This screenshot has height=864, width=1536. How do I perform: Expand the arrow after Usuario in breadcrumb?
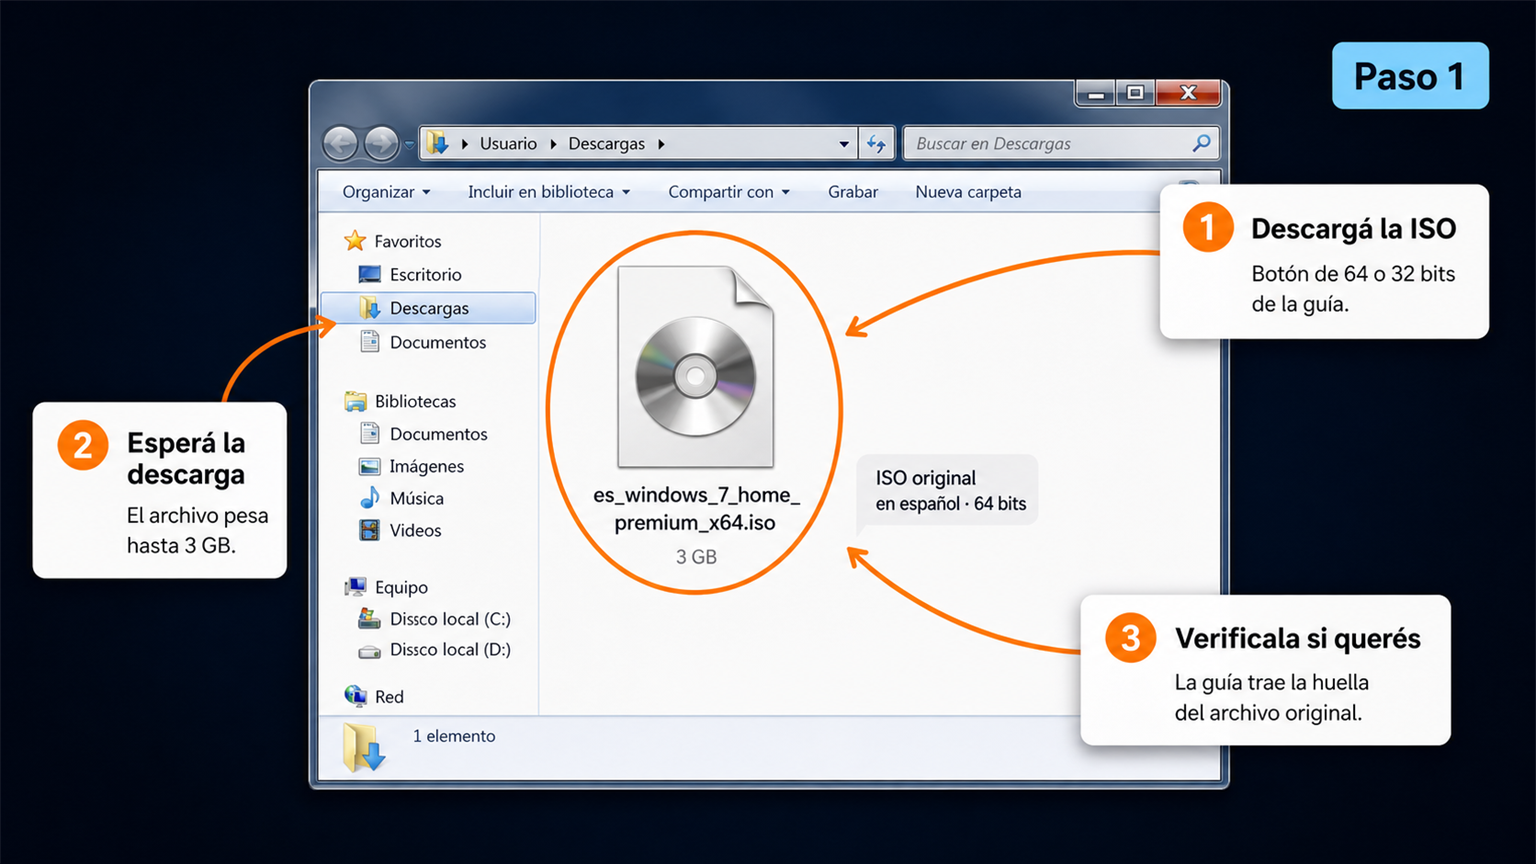click(x=553, y=144)
